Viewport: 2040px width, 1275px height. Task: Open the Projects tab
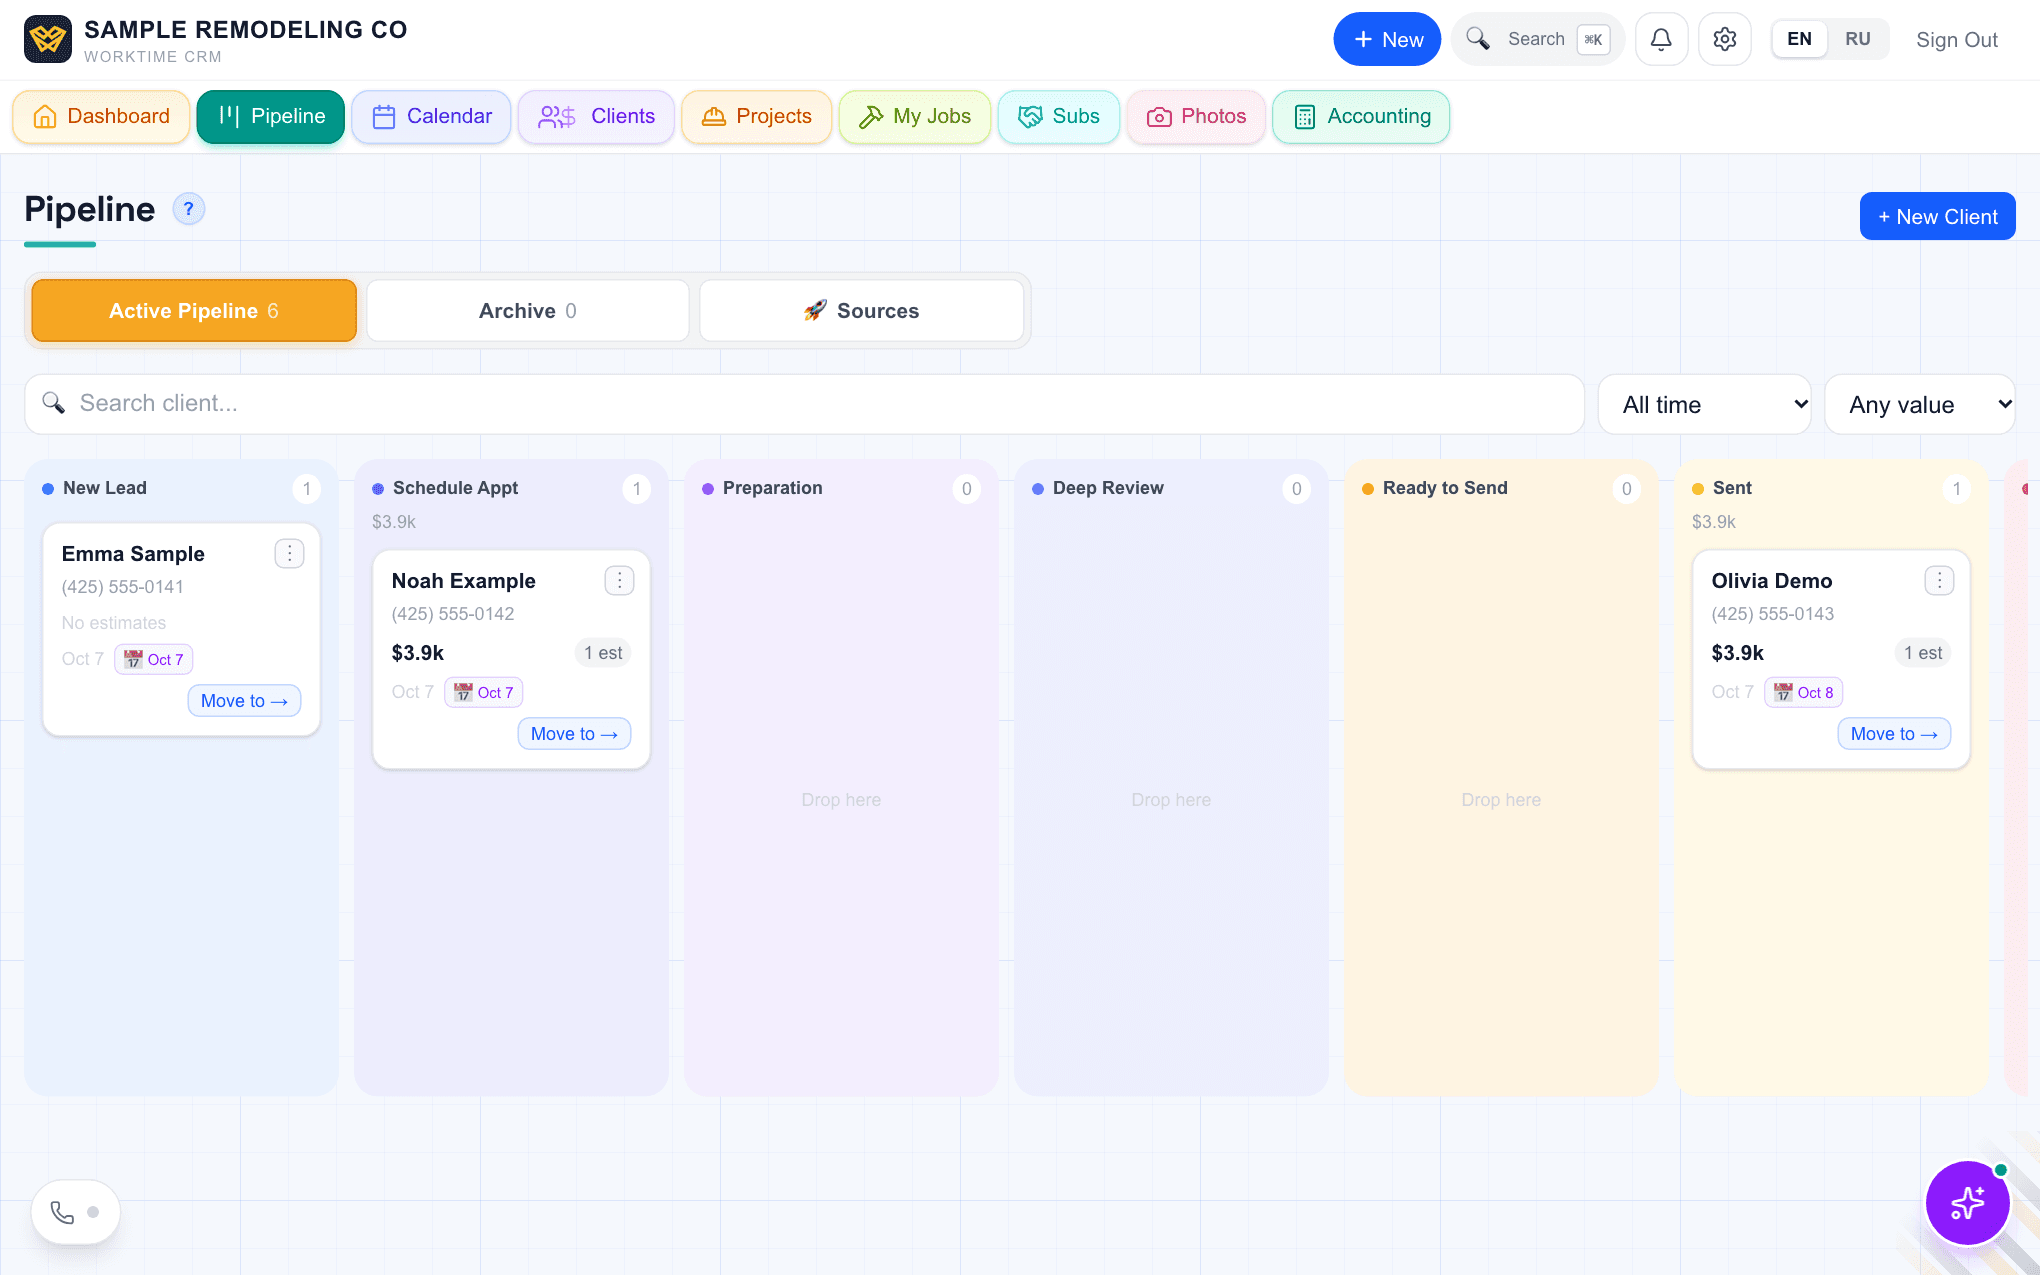click(756, 117)
